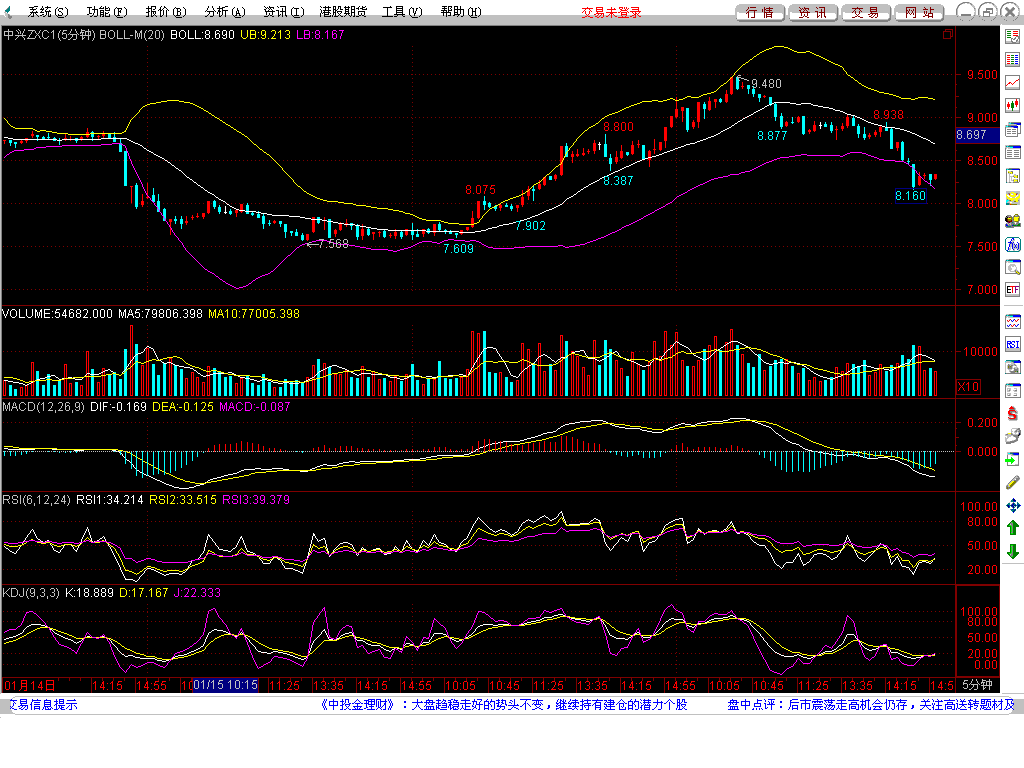The image size is (1024, 768).
Task: Open the 工具(V) menu
Action: pos(402,12)
